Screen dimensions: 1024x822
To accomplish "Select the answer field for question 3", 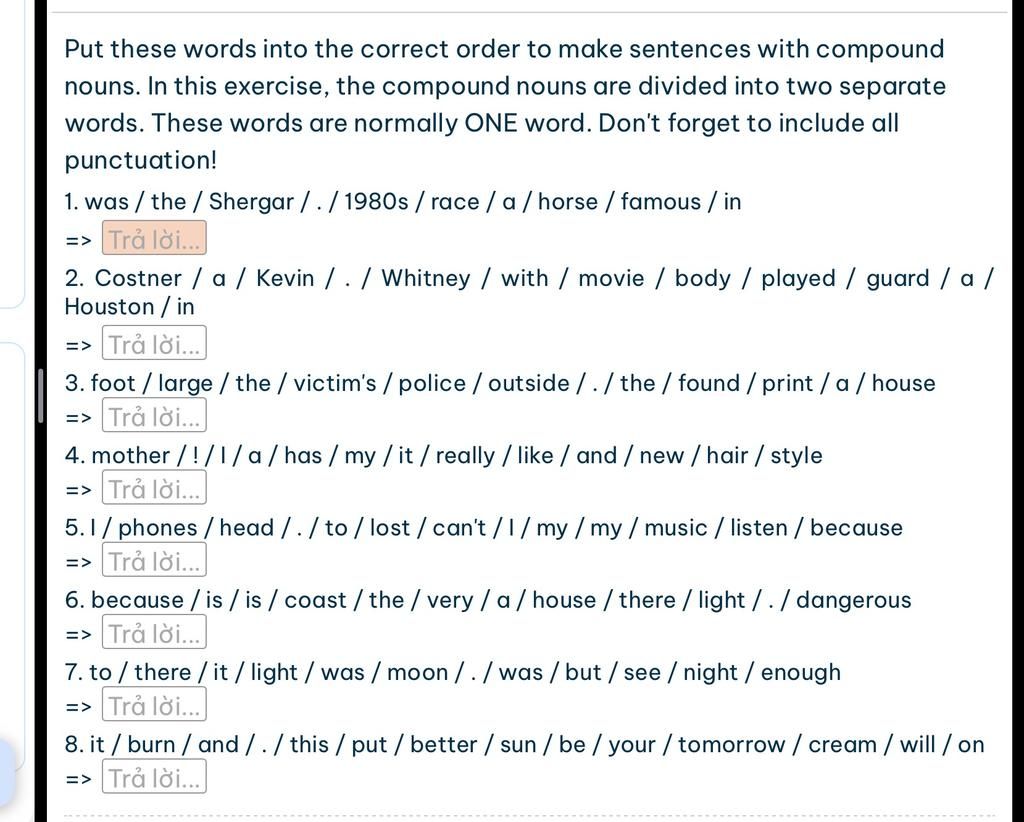I will point(154,415).
